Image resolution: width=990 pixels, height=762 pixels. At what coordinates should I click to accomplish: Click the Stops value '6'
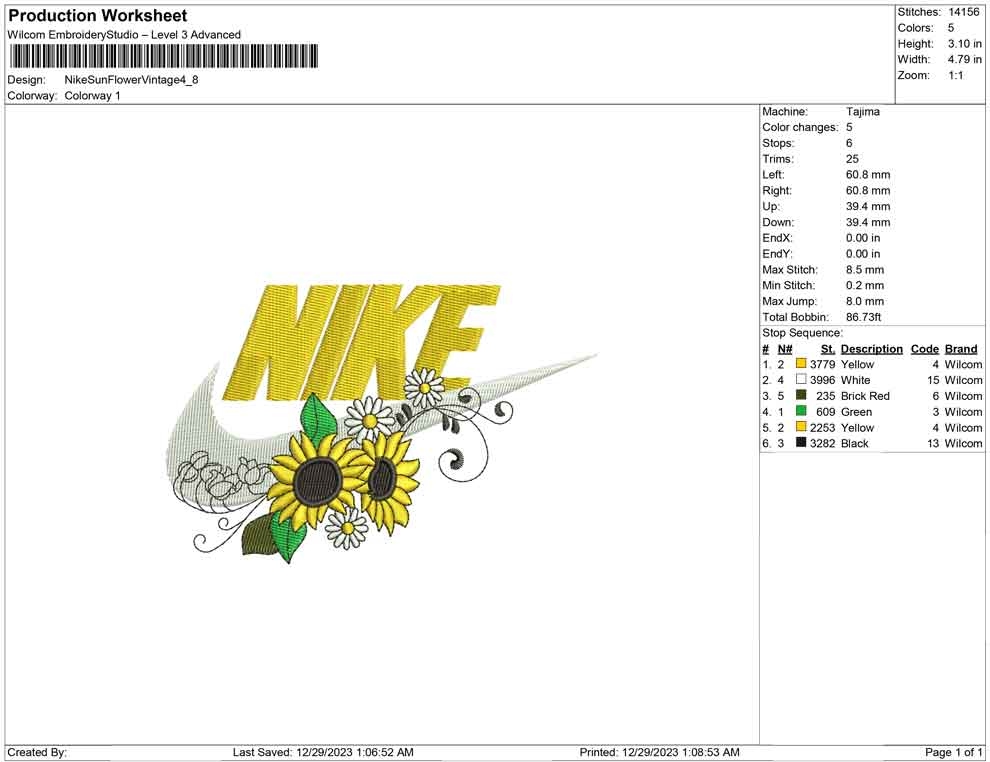coord(849,143)
